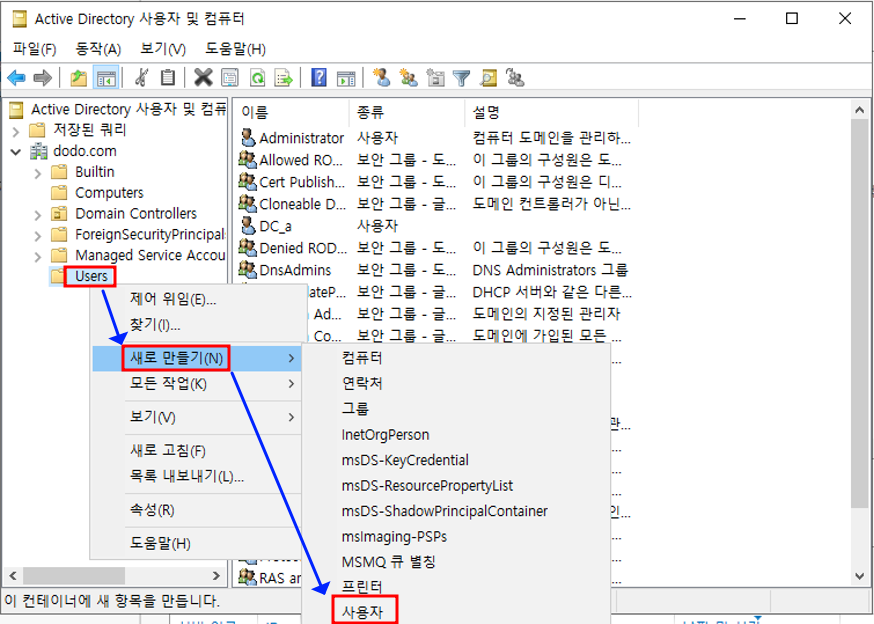Create new user via toolbar icon
The height and width of the screenshot is (624, 874).
tap(382, 78)
